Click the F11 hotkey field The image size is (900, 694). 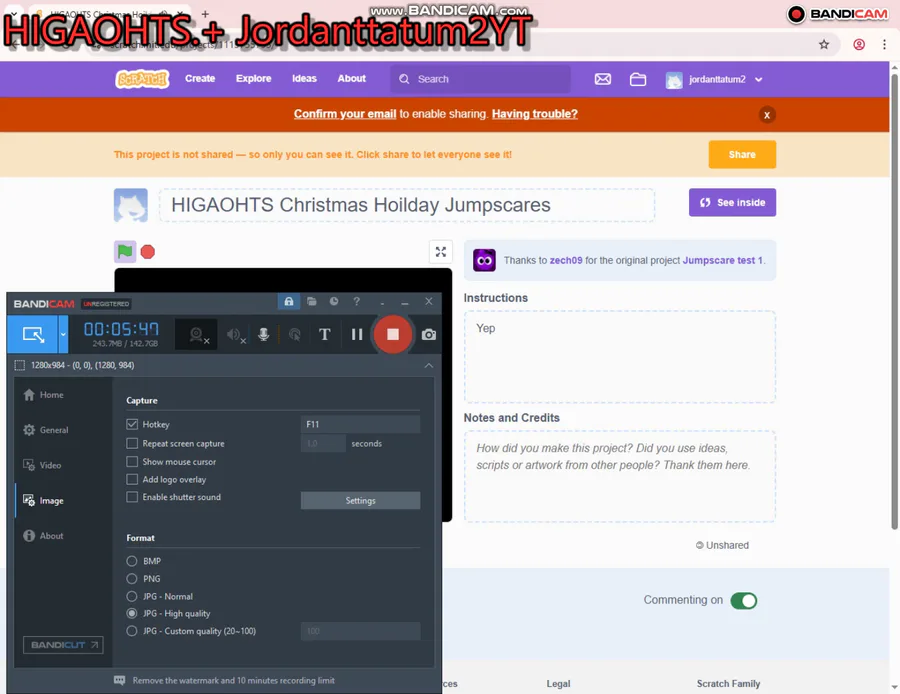(360, 424)
